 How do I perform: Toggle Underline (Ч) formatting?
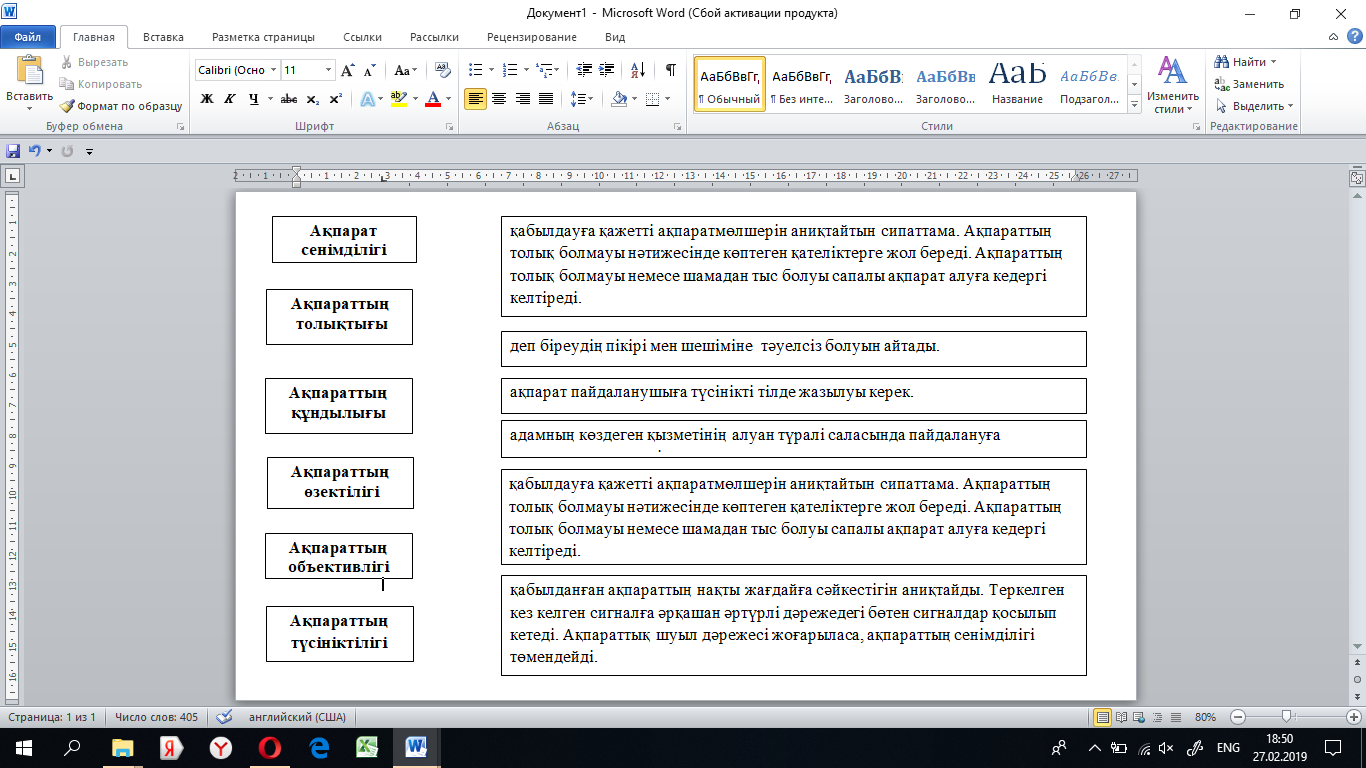[253, 99]
